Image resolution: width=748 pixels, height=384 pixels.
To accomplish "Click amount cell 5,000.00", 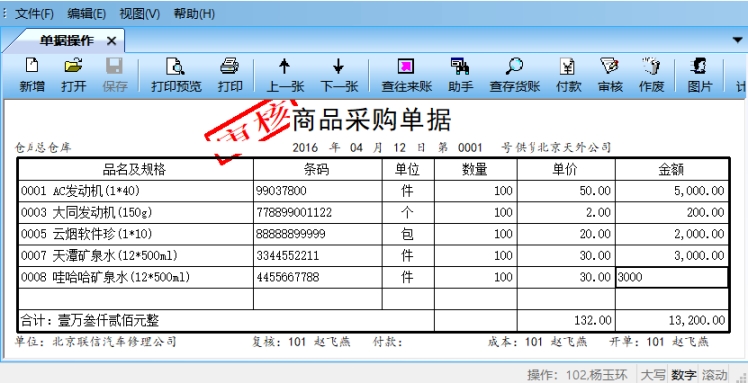I will [x=672, y=191].
